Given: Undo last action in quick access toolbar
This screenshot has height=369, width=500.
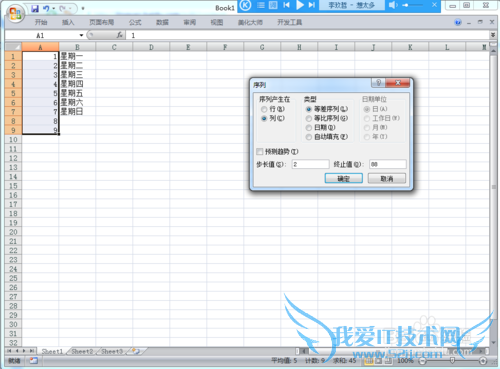Looking at the screenshot, I should pos(46,9).
